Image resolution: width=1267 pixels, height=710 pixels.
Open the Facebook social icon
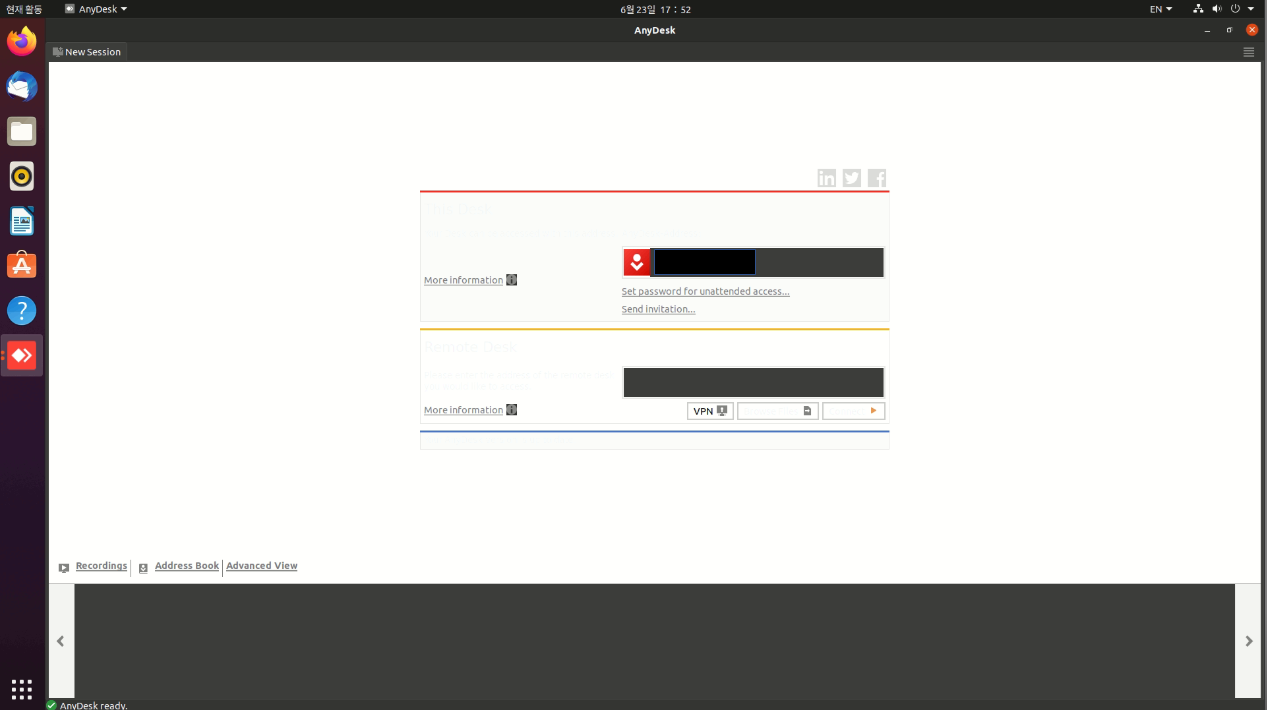(877, 178)
